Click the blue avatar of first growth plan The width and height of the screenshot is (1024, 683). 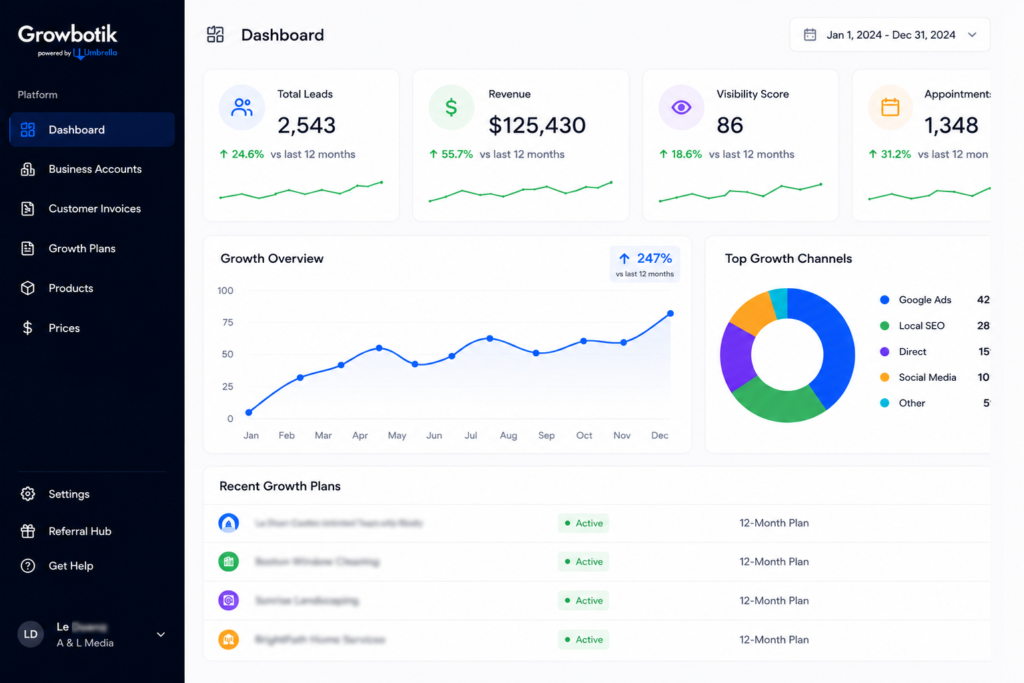[x=229, y=523]
